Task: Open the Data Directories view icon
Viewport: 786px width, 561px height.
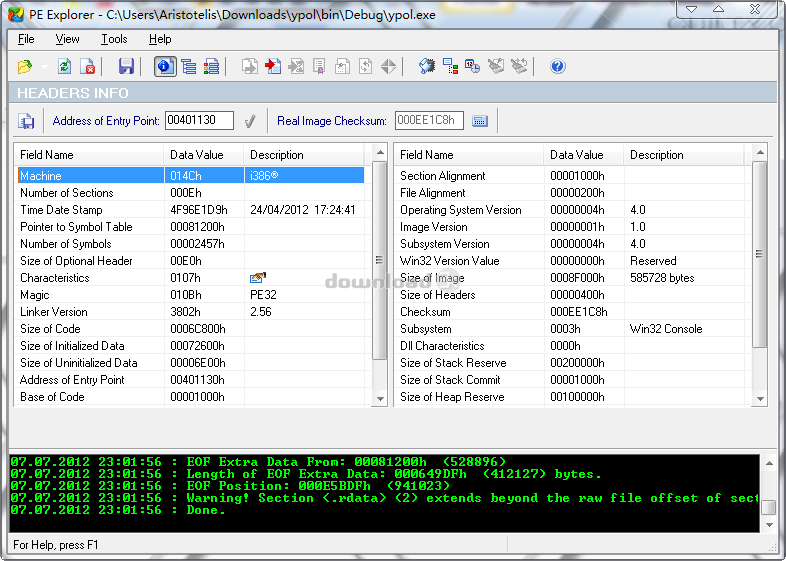Action: click(x=188, y=67)
